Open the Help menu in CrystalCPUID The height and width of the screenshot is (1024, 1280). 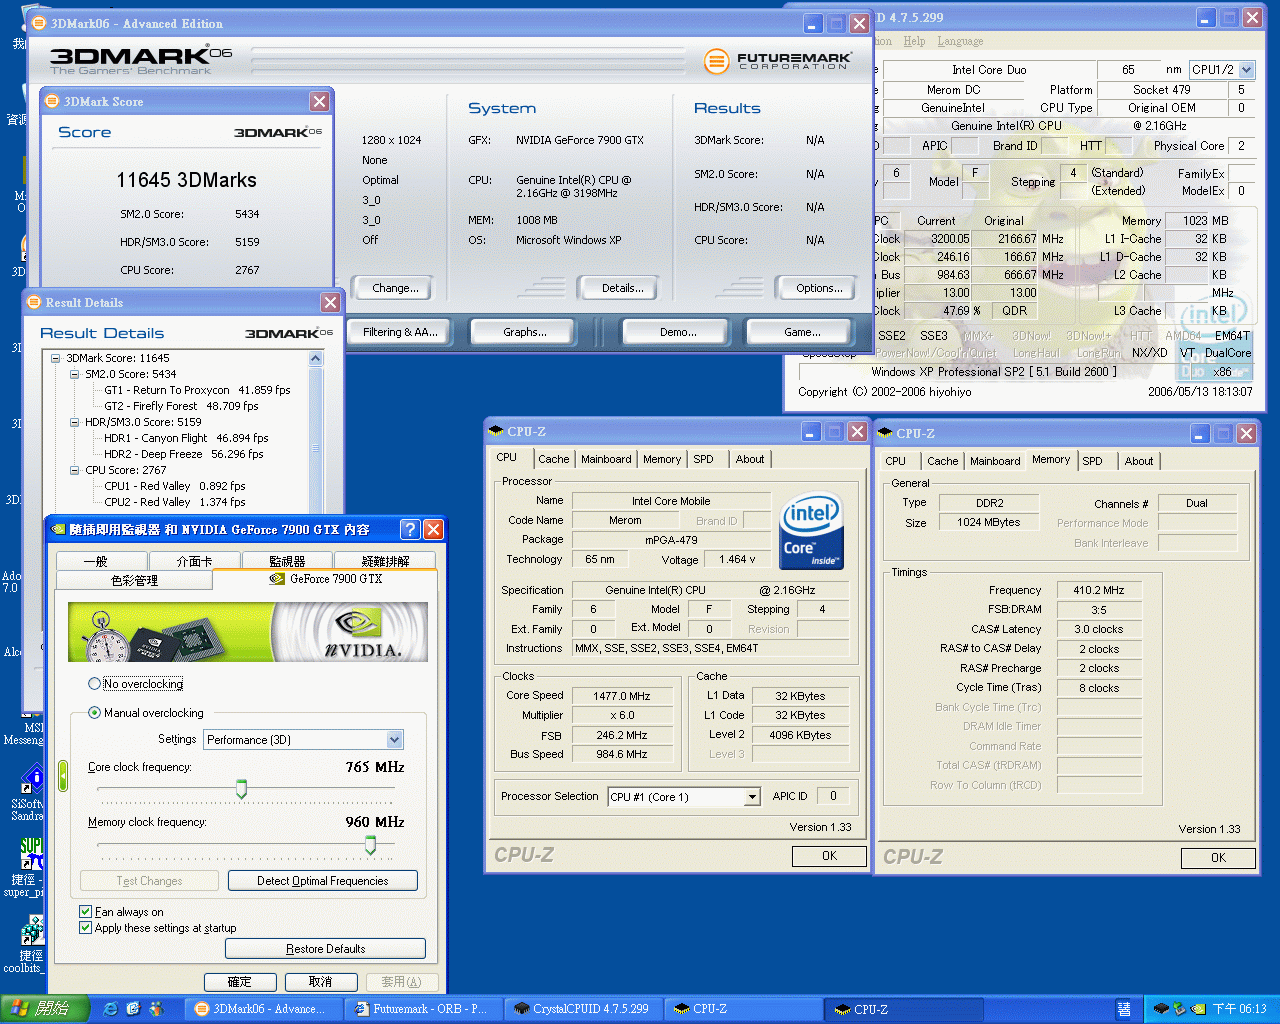(914, 41)
